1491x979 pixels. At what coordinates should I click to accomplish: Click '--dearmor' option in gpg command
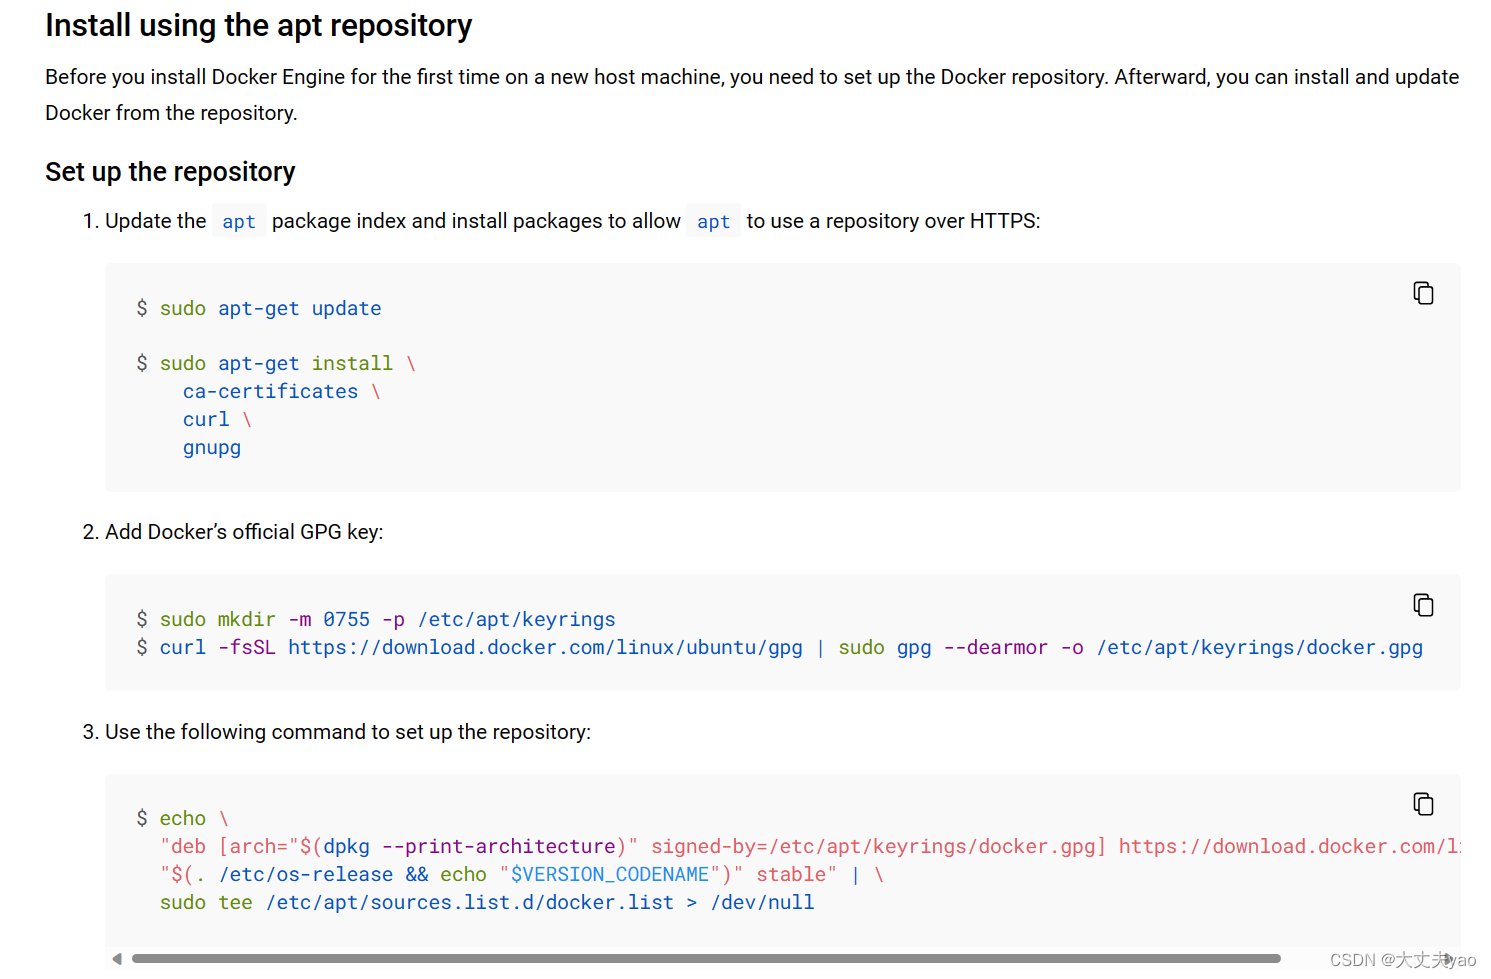click(995, 647)
